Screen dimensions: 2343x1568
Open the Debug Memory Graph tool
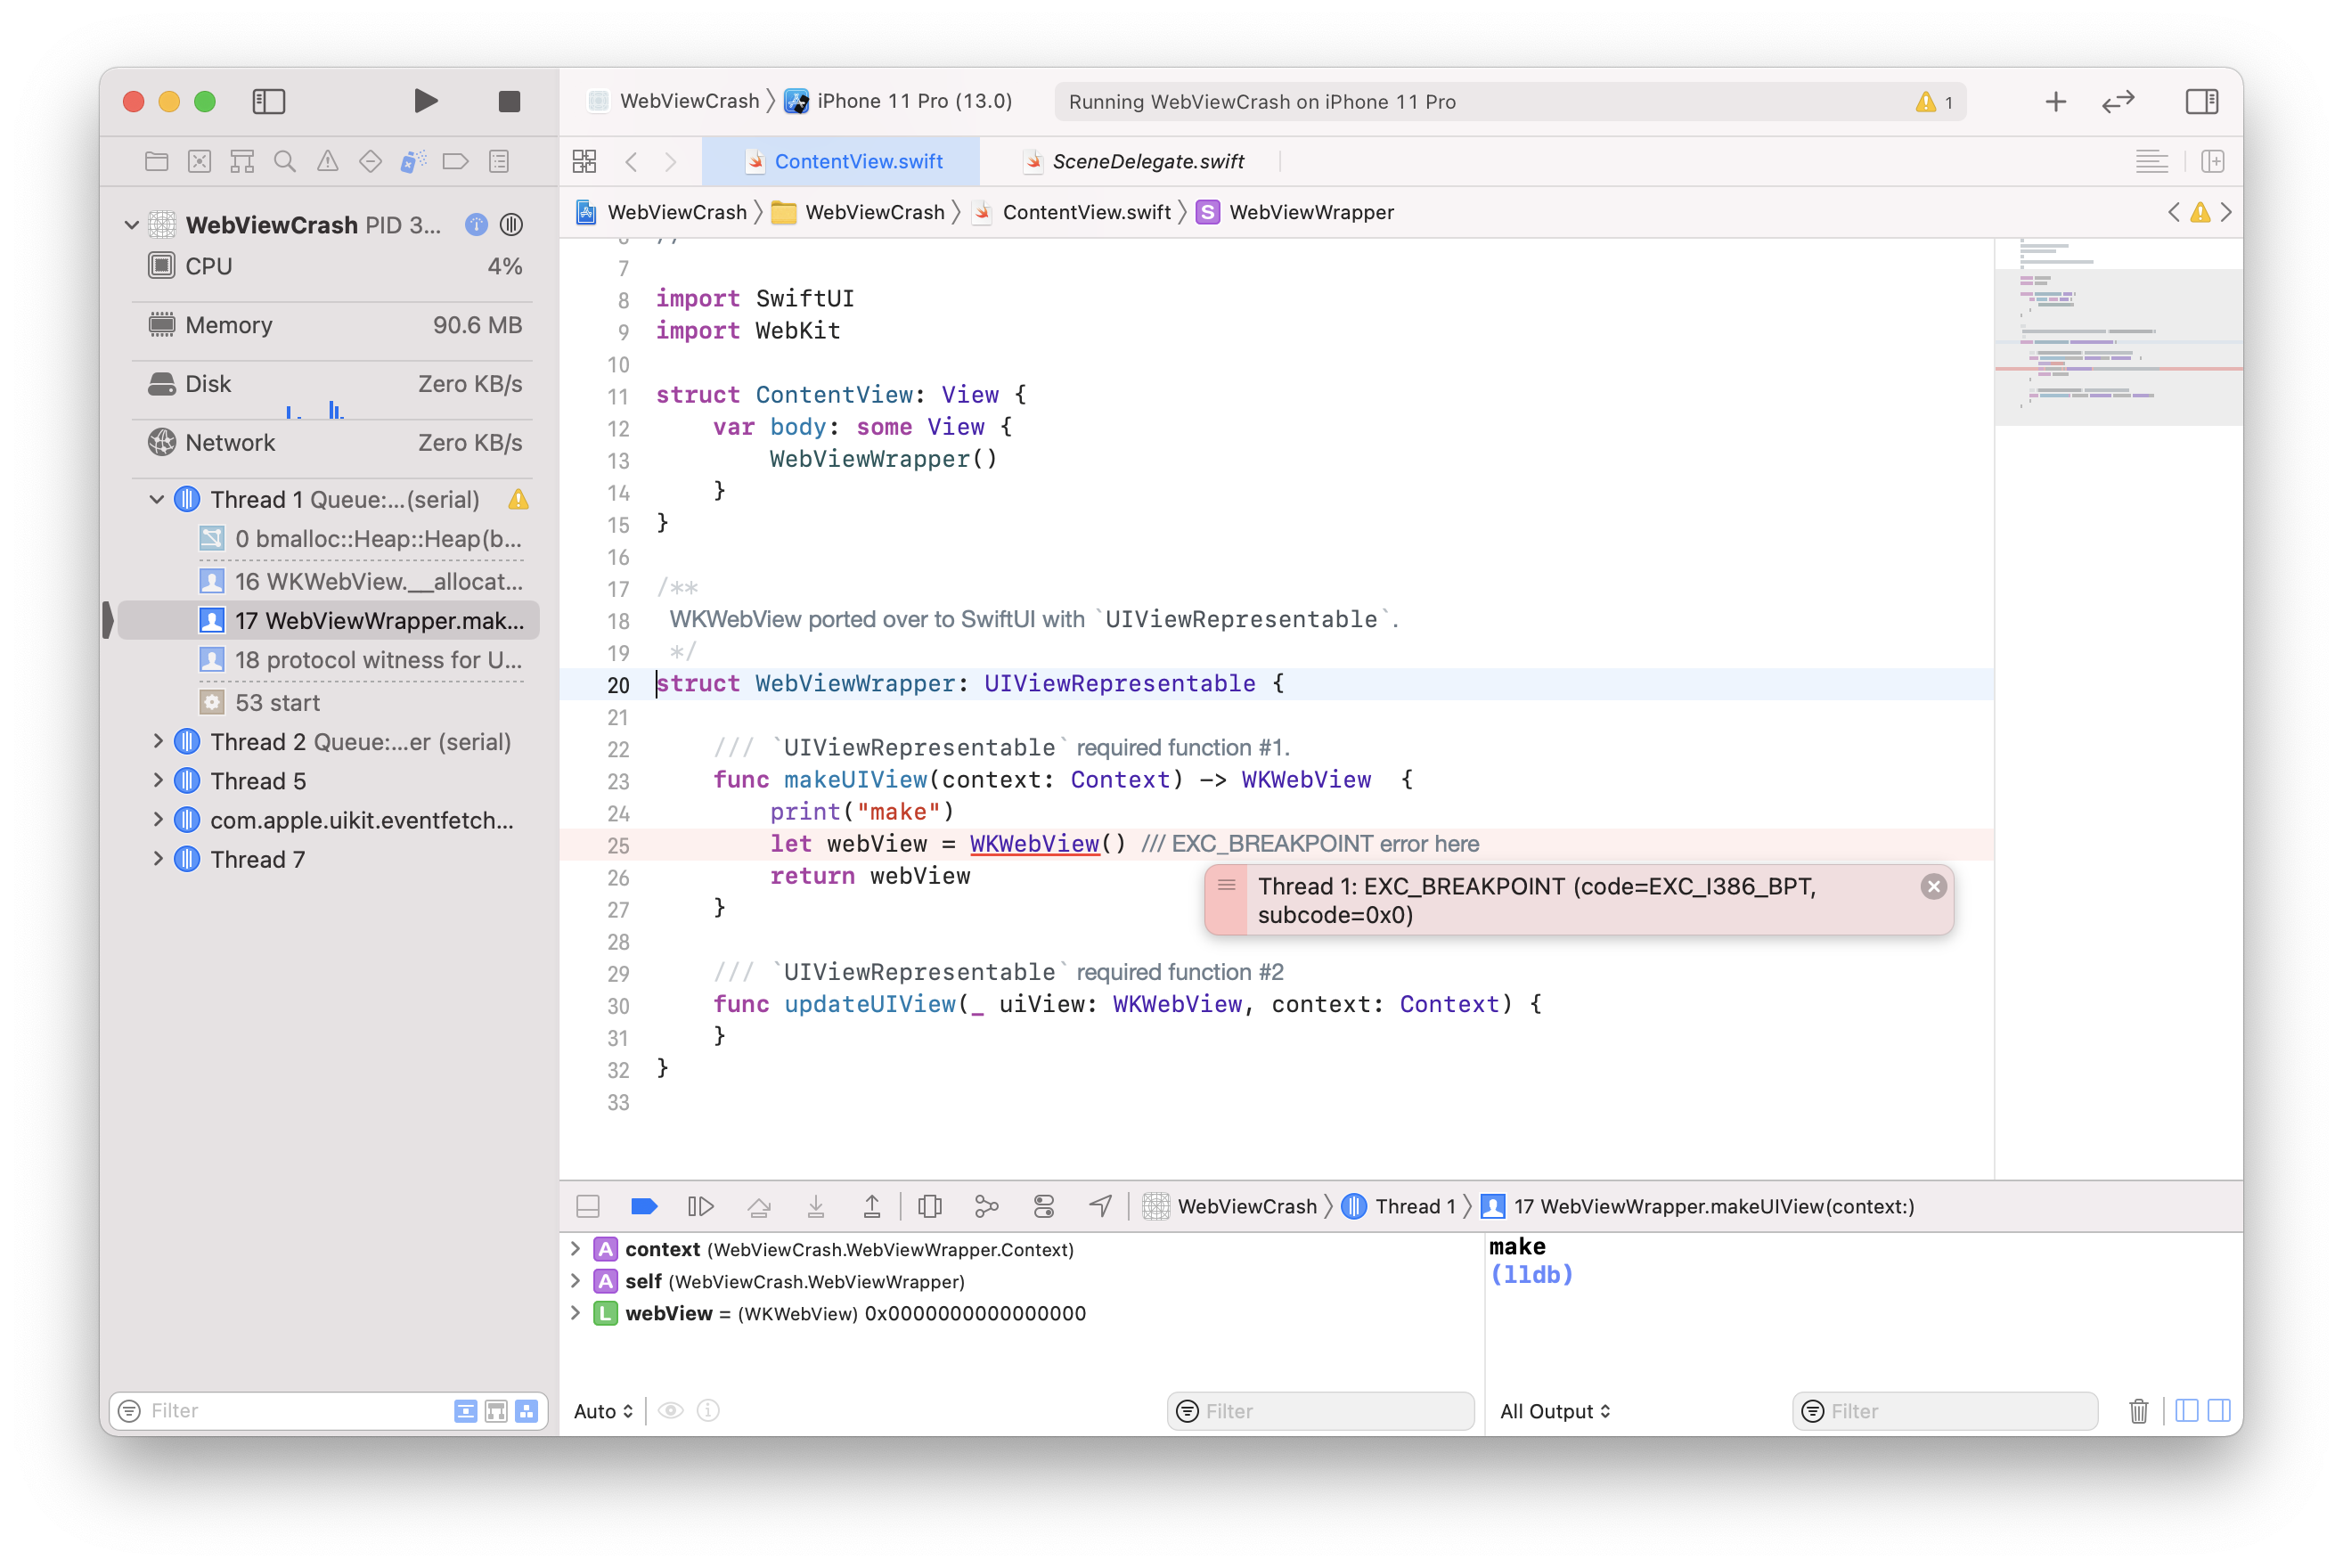click(x=986, y=1206)
